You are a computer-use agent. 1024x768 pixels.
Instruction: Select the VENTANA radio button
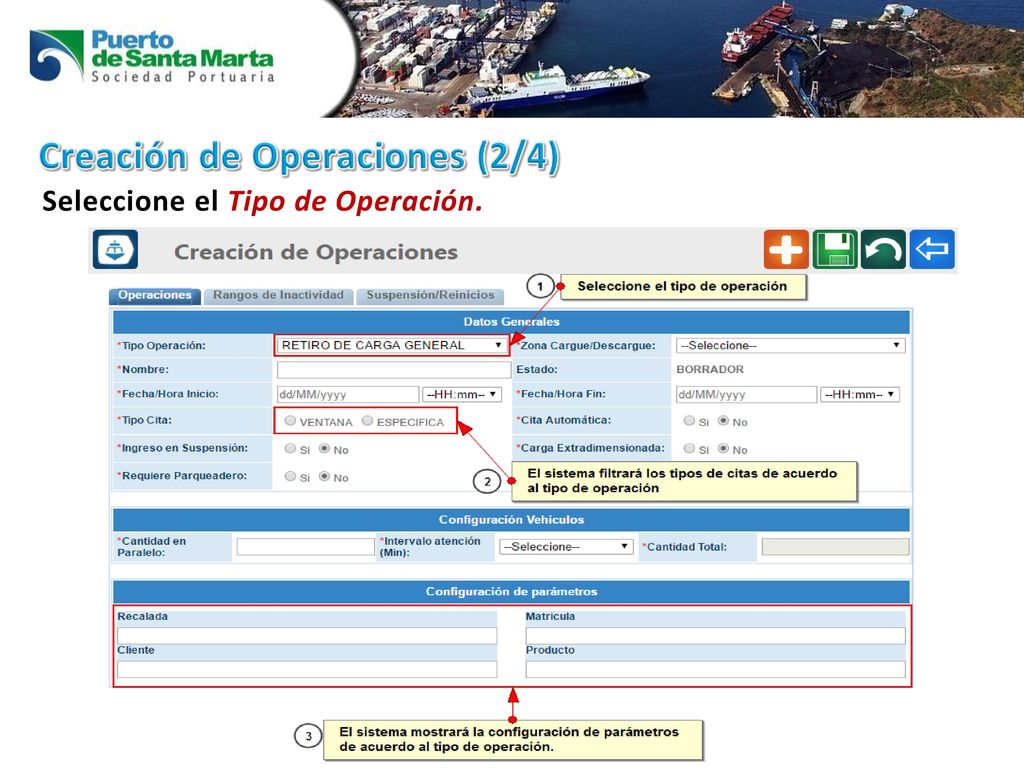[291, 421]
